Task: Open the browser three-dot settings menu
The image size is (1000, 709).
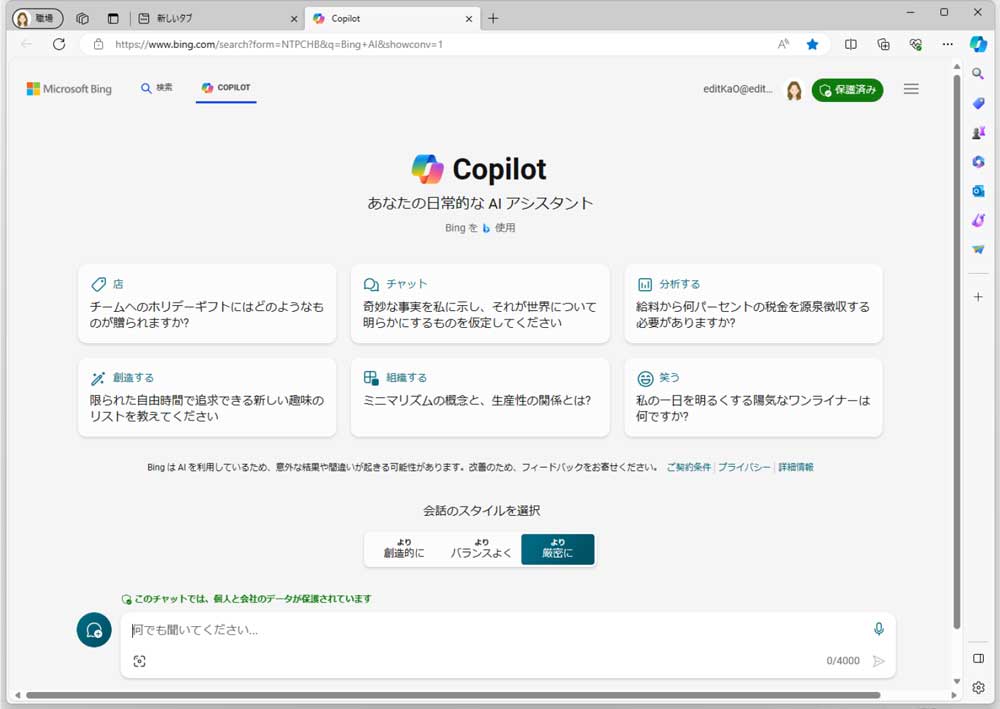Action: 947,44
